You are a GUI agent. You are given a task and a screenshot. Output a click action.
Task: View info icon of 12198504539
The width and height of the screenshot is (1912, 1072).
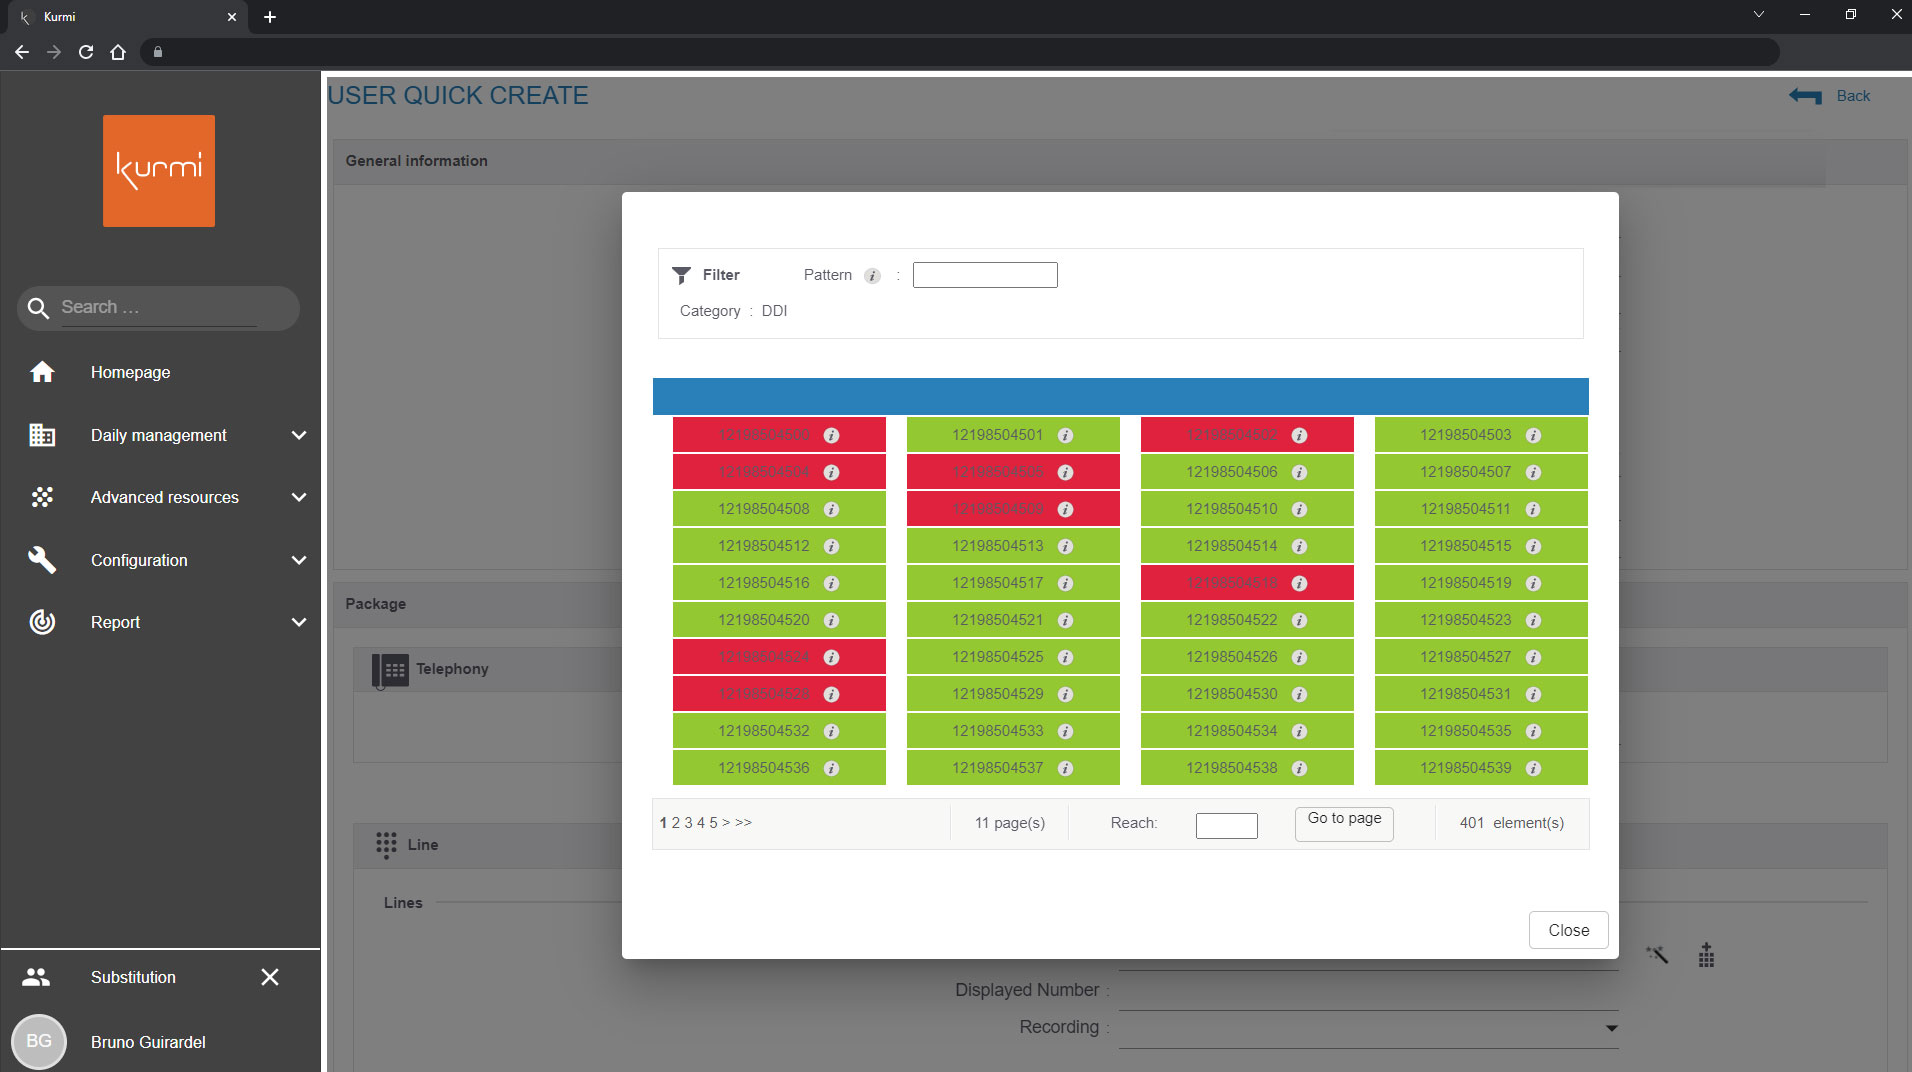point(1533,768)
